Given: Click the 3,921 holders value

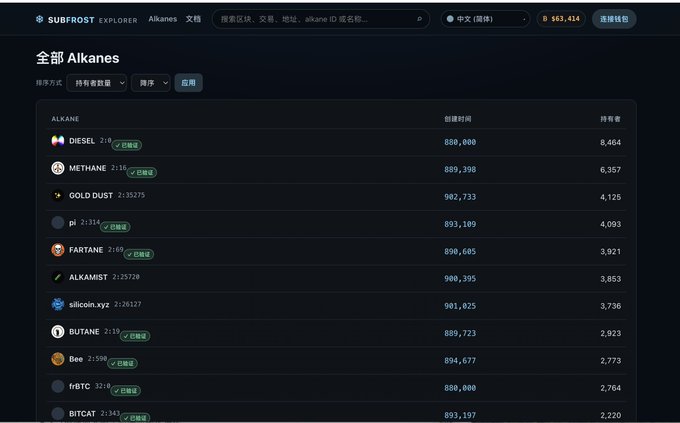Looking at the screenshot, I should [611, 252].
